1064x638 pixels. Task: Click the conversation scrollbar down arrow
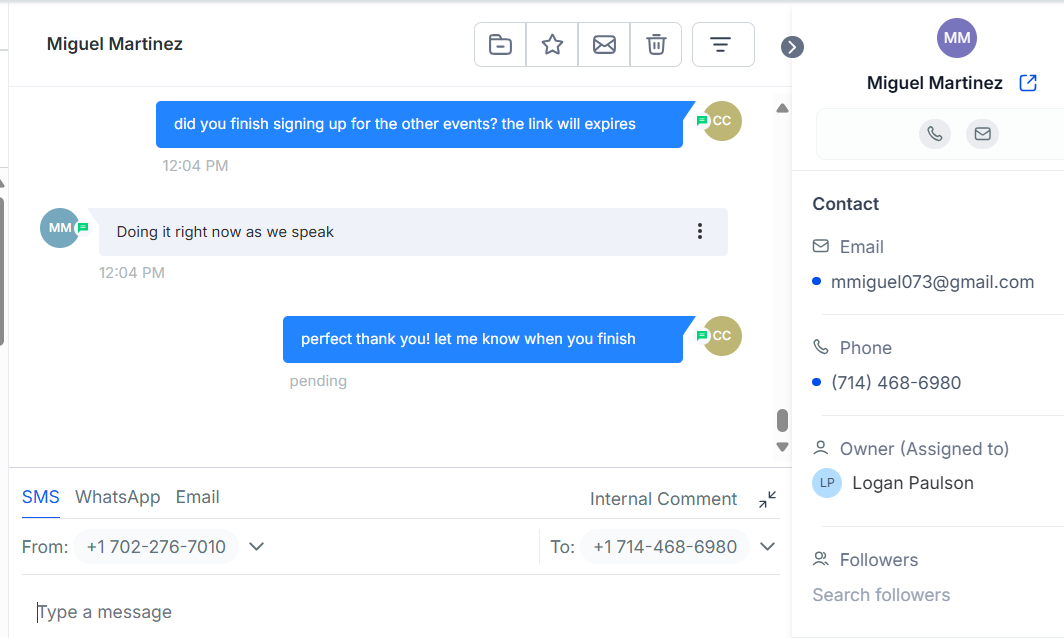click(x=782, y=447)
